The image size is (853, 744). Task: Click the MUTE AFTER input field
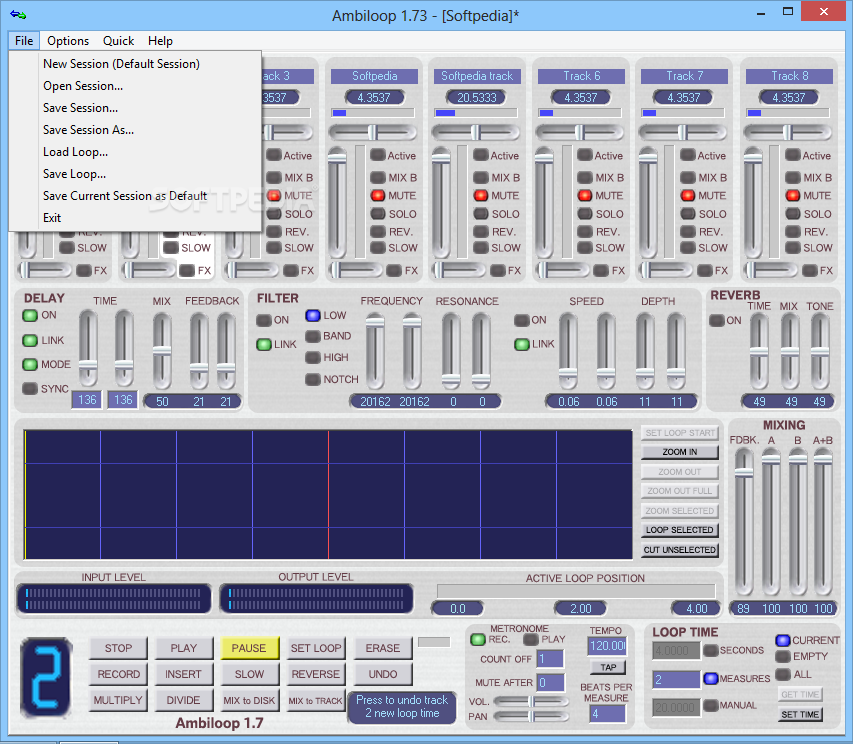pyautogui.click(x=551, y=683)
